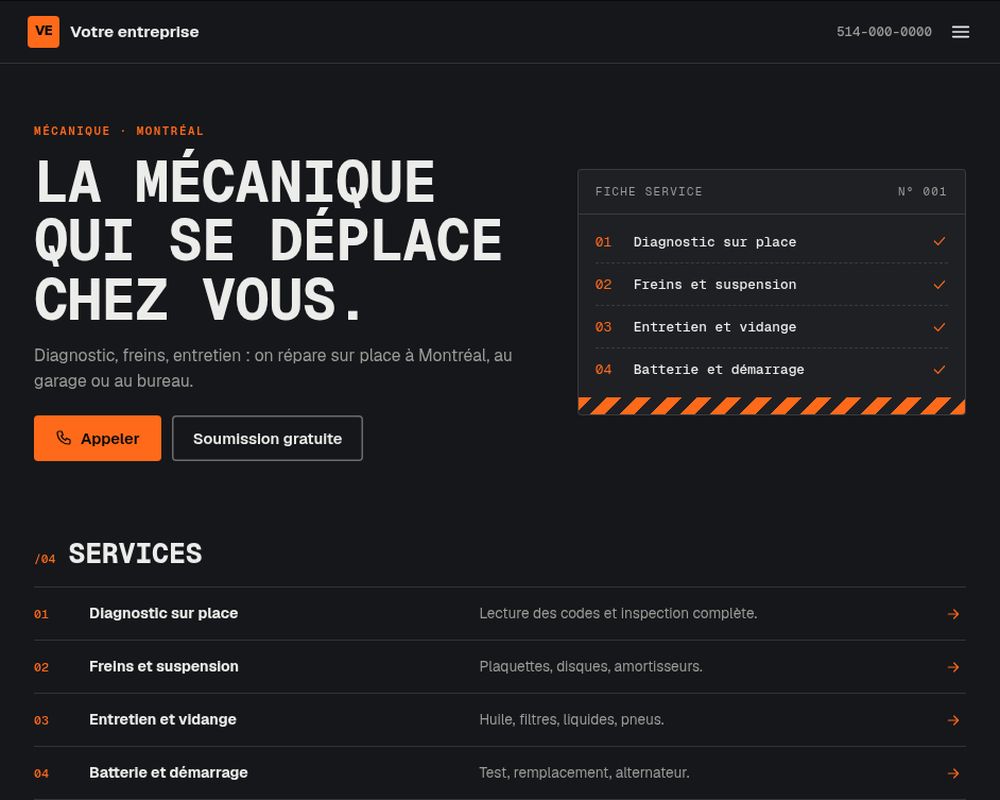Screen dimensions: 1000x800
Task: Click checkmark beside fiche row Freins et suspension
Action: [x=939, y=285]
